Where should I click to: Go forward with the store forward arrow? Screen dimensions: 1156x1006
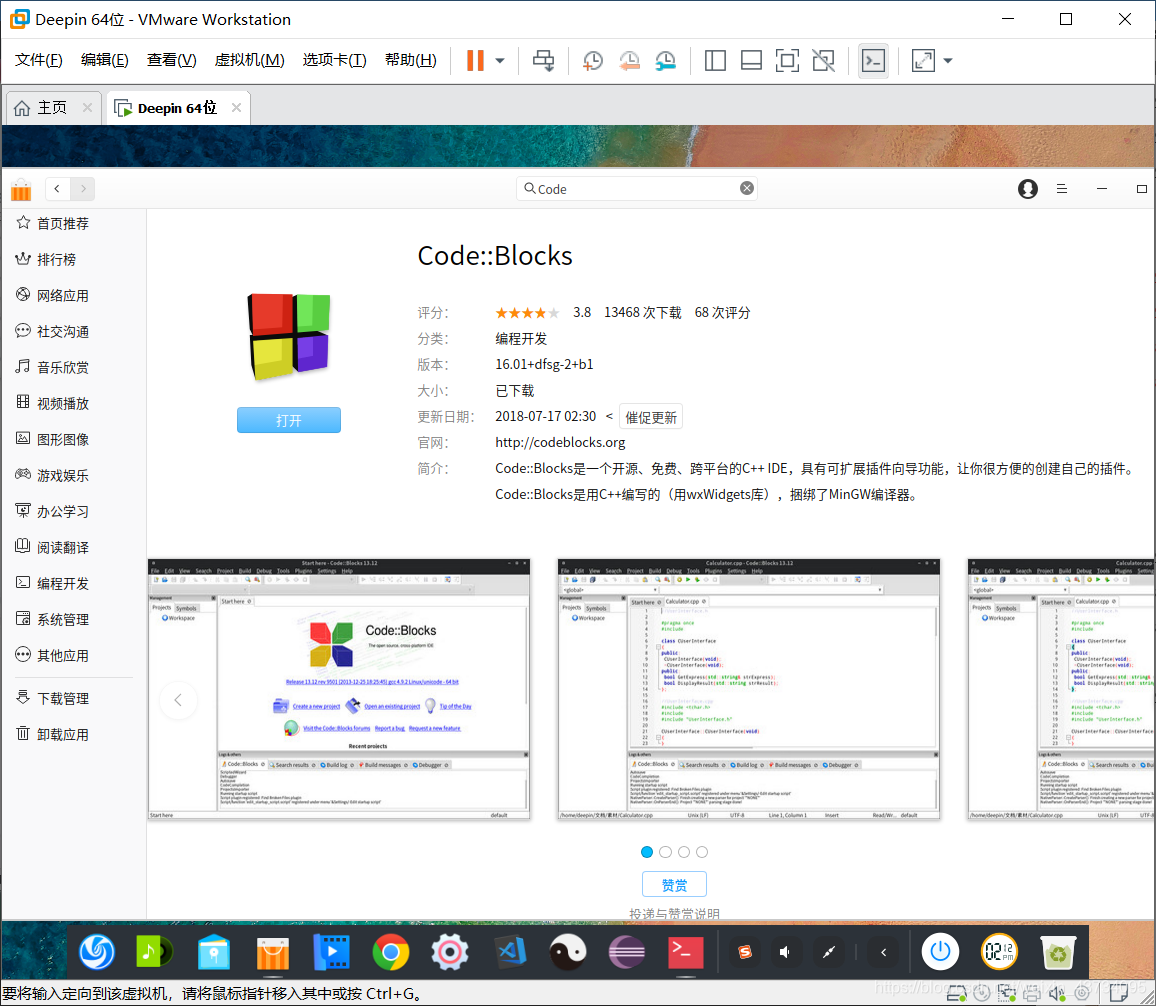tap(83, 189)
